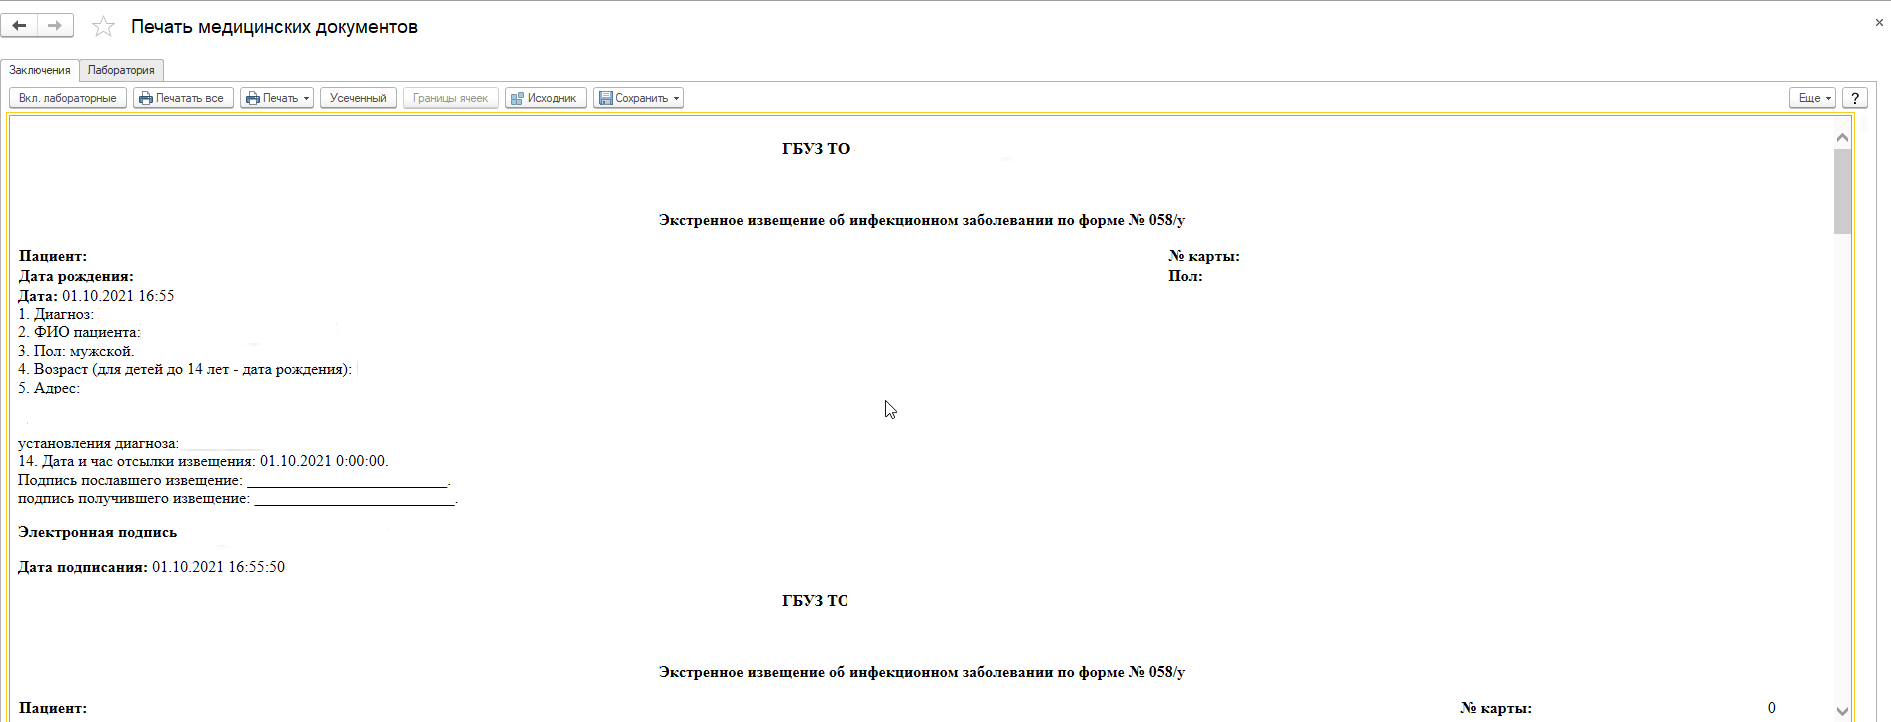Open help with the question mark button

(1855, 98)
